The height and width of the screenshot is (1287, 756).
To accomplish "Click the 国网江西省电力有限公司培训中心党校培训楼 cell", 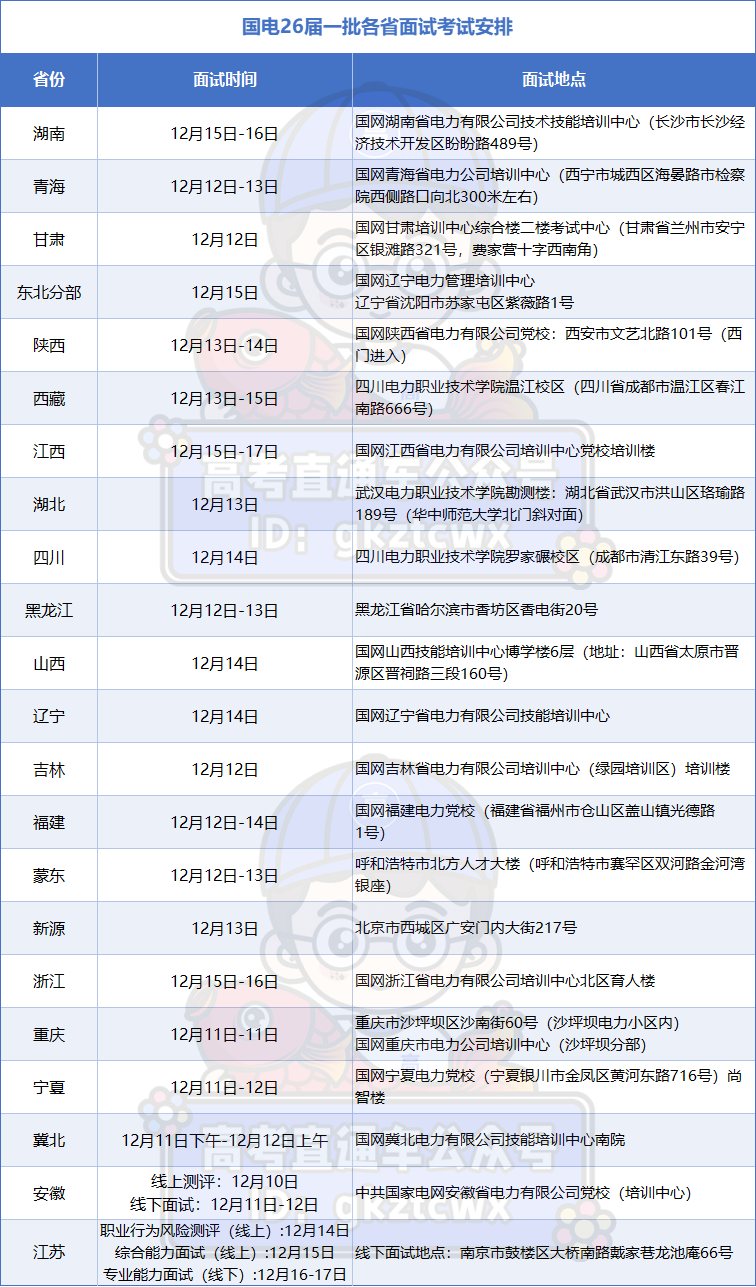I will (506, 451).
